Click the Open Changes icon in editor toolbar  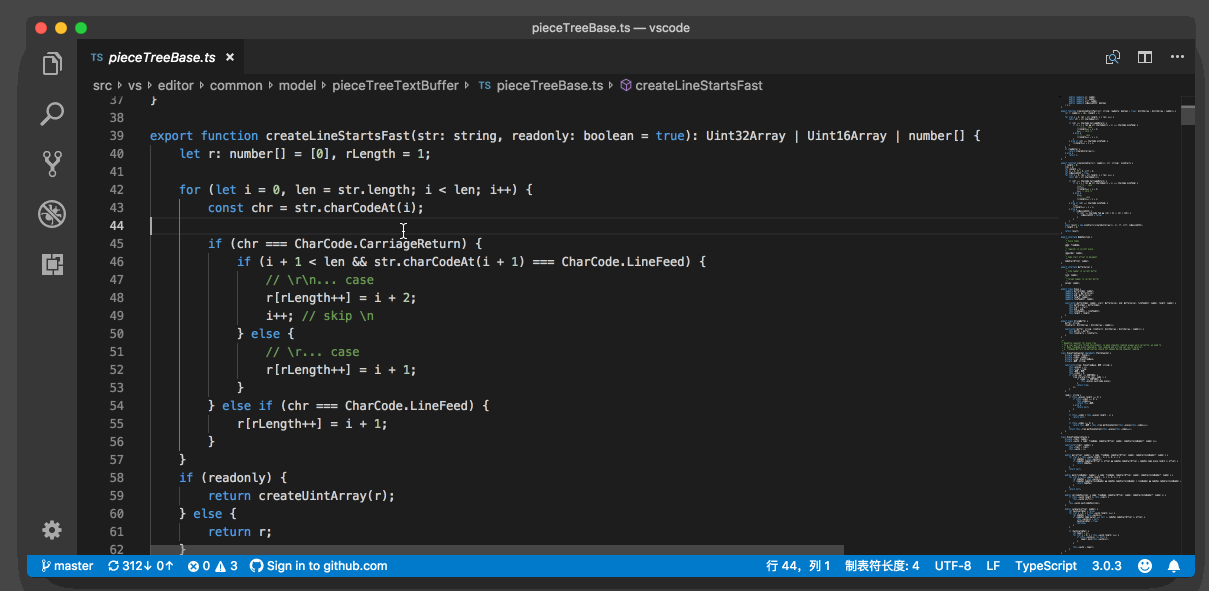pos(1113,58)
